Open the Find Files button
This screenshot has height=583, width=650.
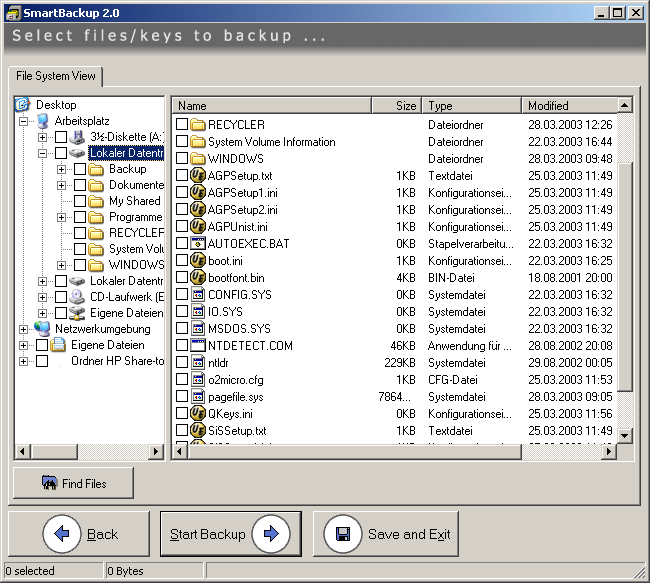coord(73,483)
